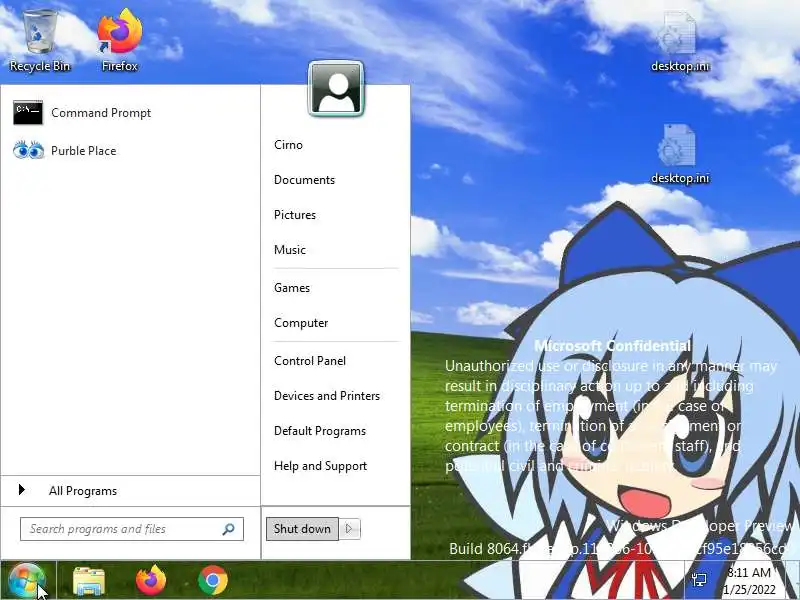Open Google Chrome from the taskbar
800x600 pixels.
click(x=213, y=581)
